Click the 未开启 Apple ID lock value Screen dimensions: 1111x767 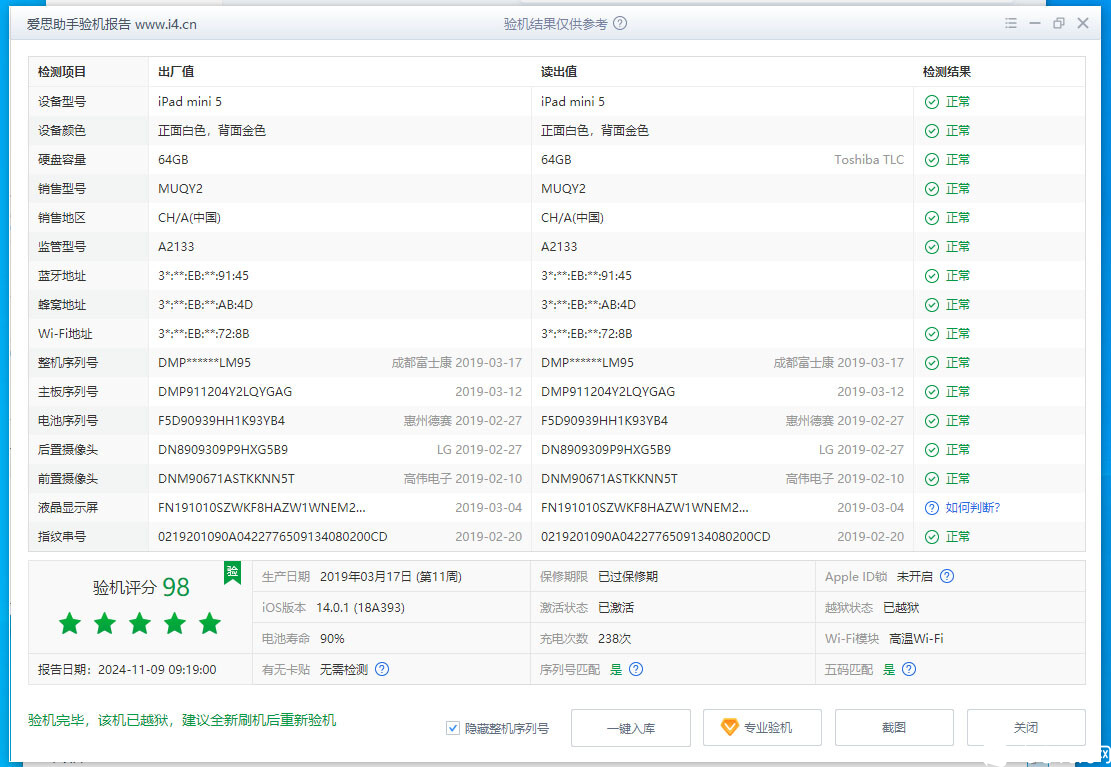click(915, 577)
